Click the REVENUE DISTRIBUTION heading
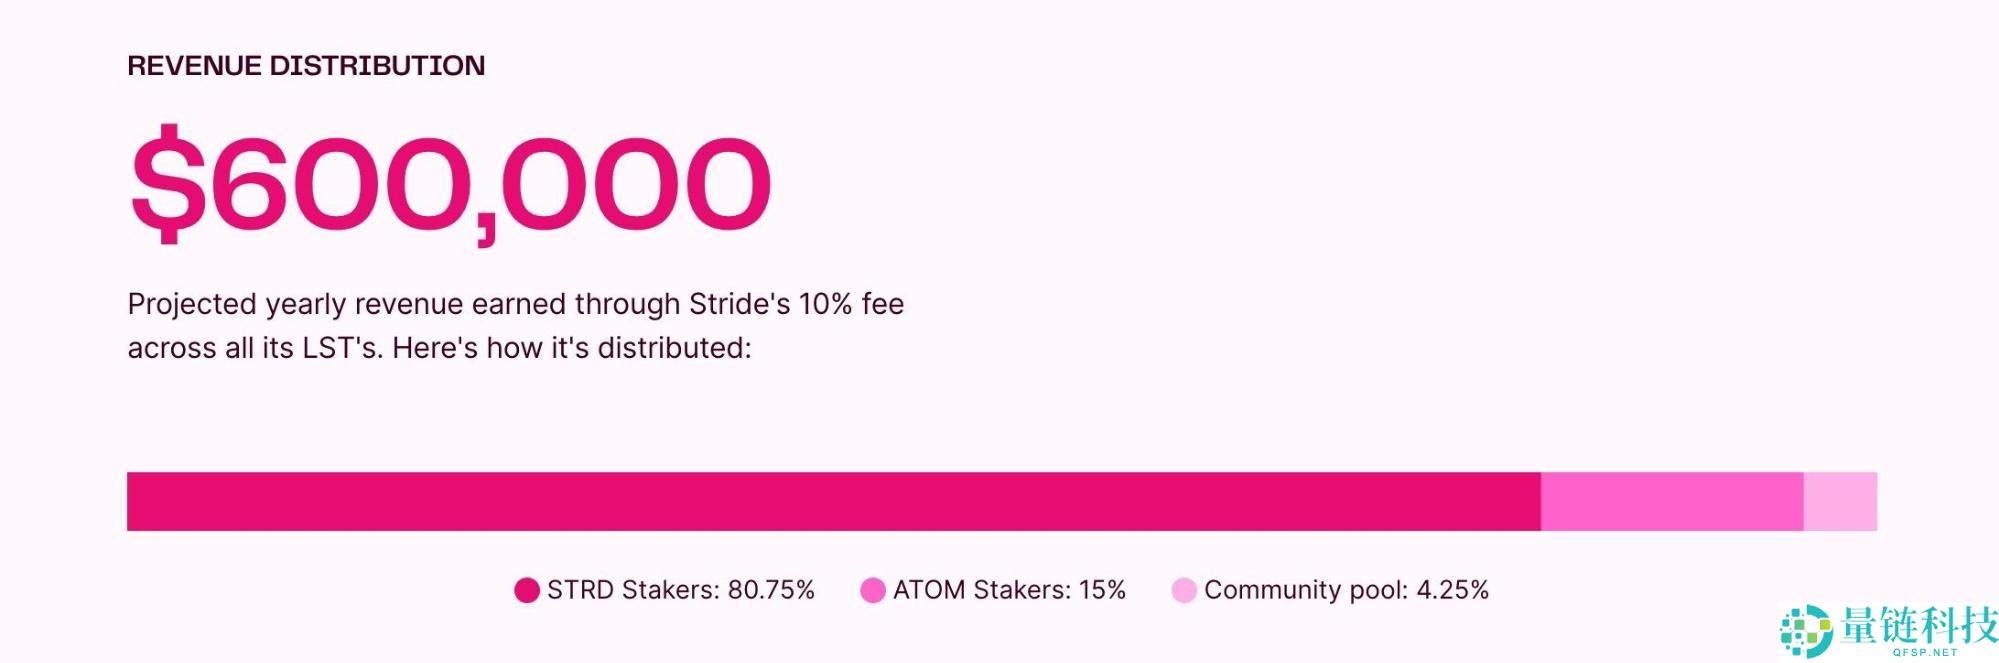 pyautogui.click(x=306, y=66)
